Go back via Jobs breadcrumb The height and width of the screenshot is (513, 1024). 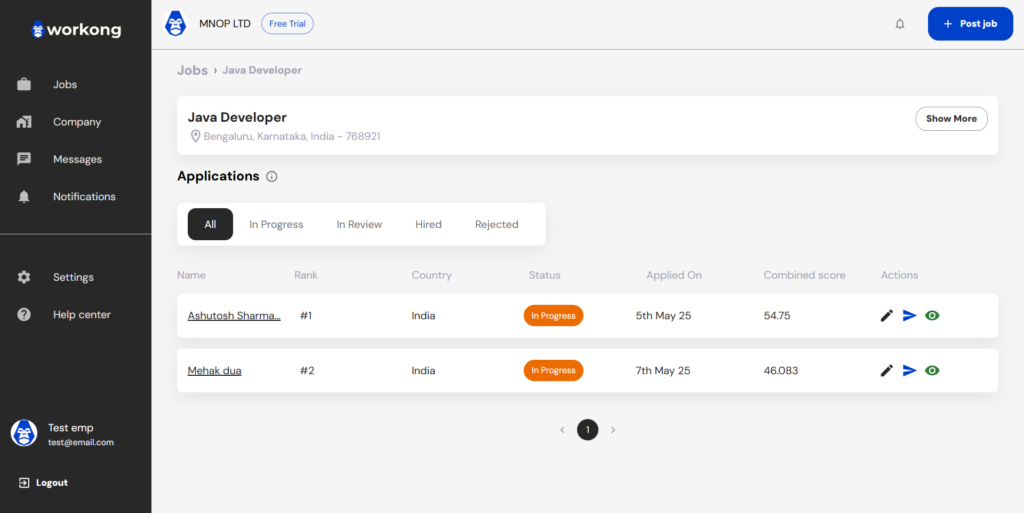192,70
